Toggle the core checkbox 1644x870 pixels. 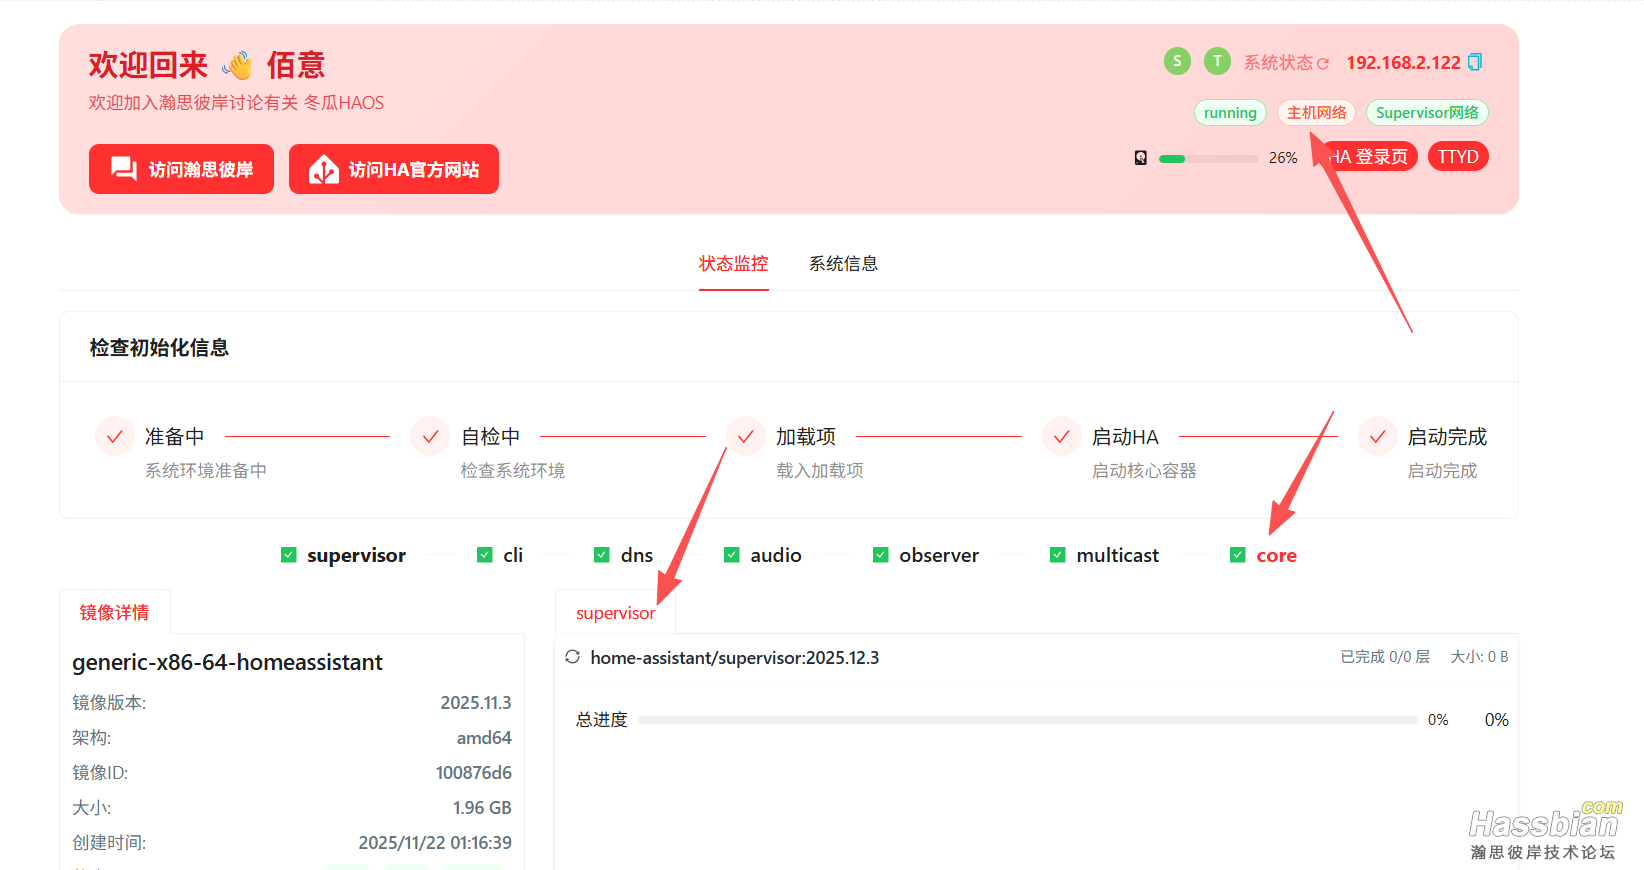1238,555
